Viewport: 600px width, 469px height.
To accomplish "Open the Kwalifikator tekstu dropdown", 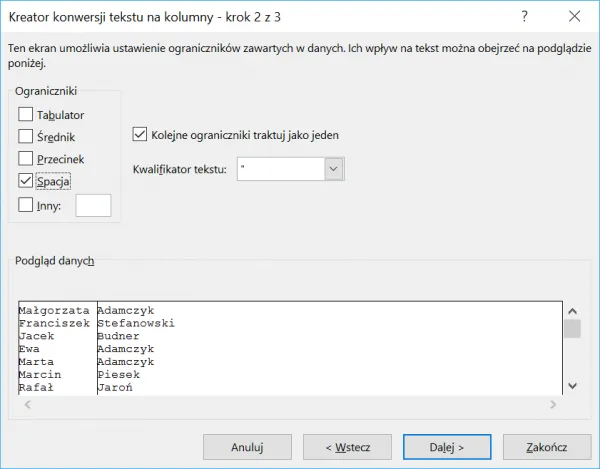I will (x=334, y=169).
